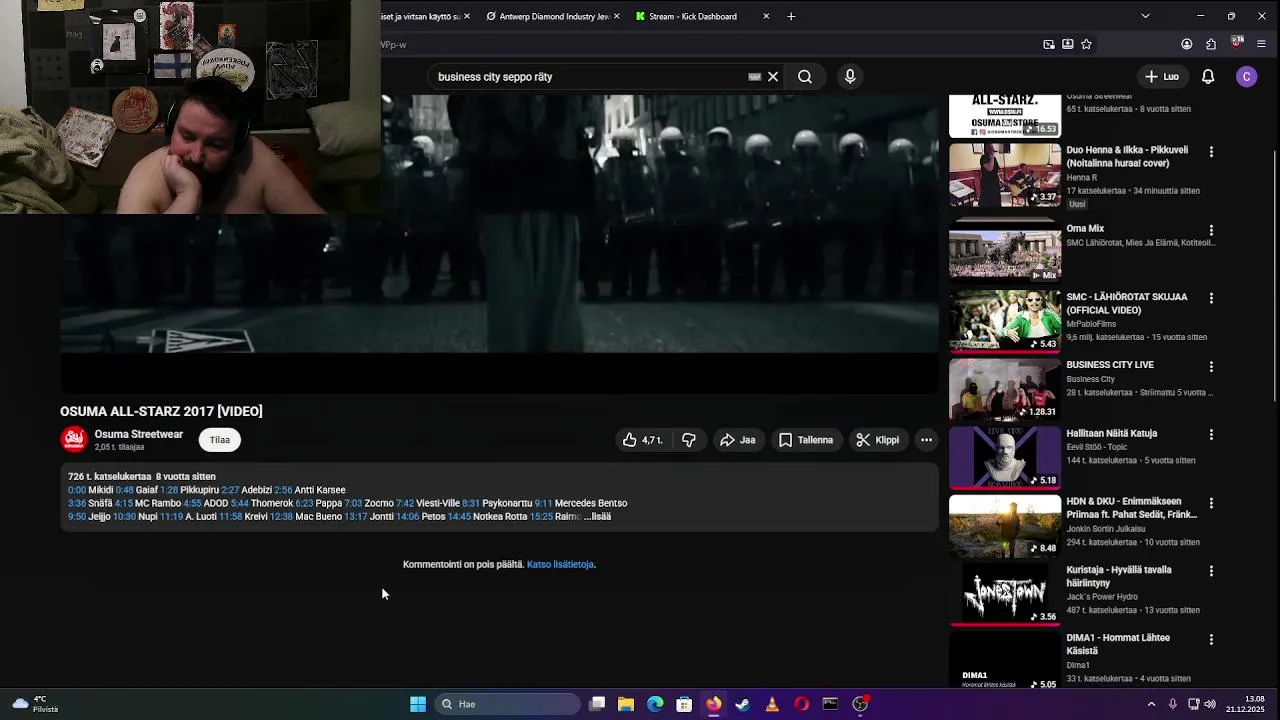Open a new browser tab

[x=791, y=16]
